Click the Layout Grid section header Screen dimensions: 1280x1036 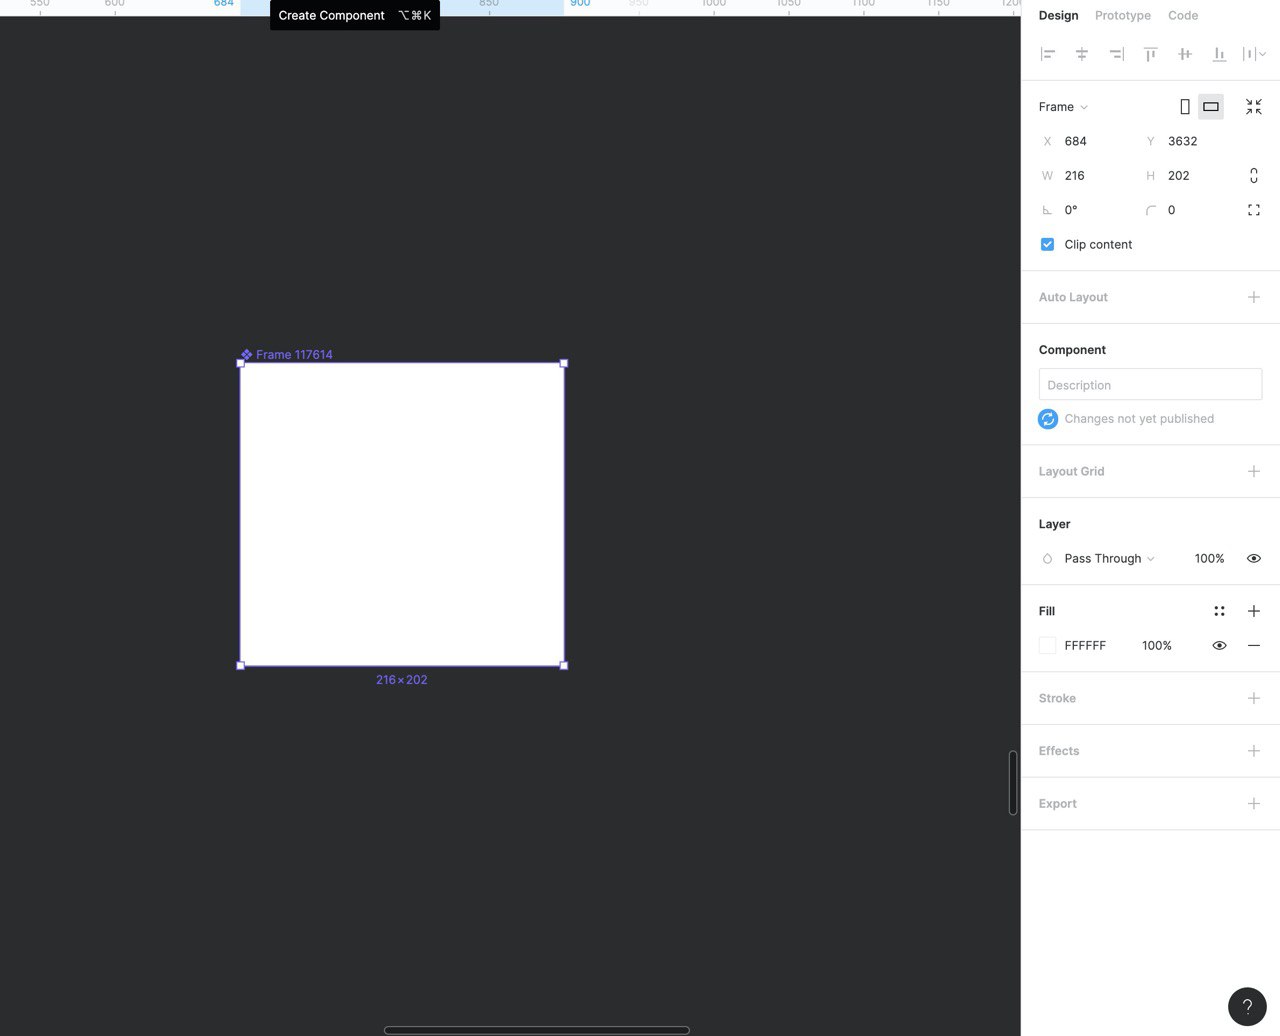[1071, 471]
